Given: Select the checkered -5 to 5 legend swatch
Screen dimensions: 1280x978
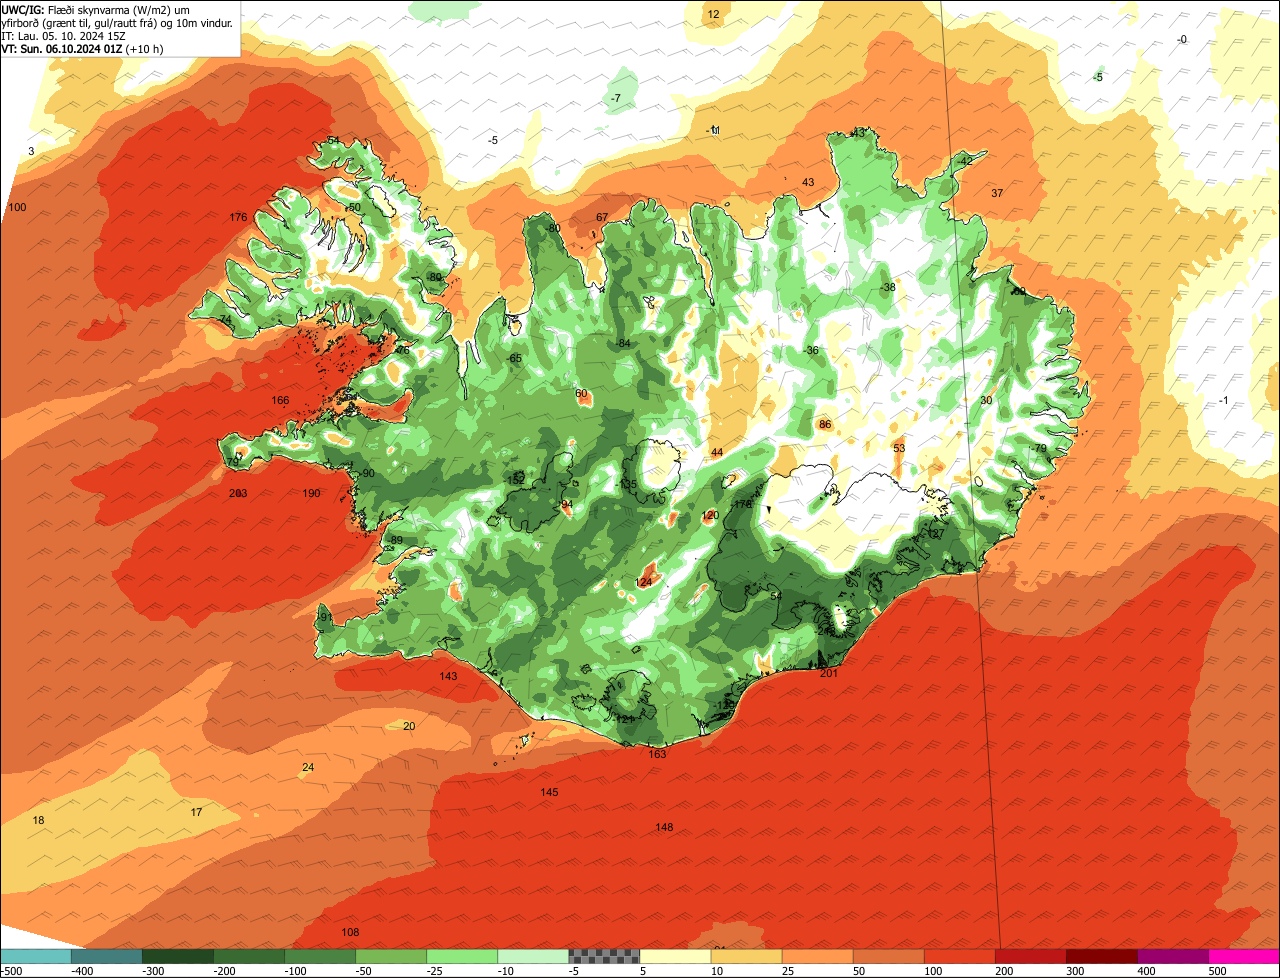Looking at the screenshot, I should tap(604, 956).
